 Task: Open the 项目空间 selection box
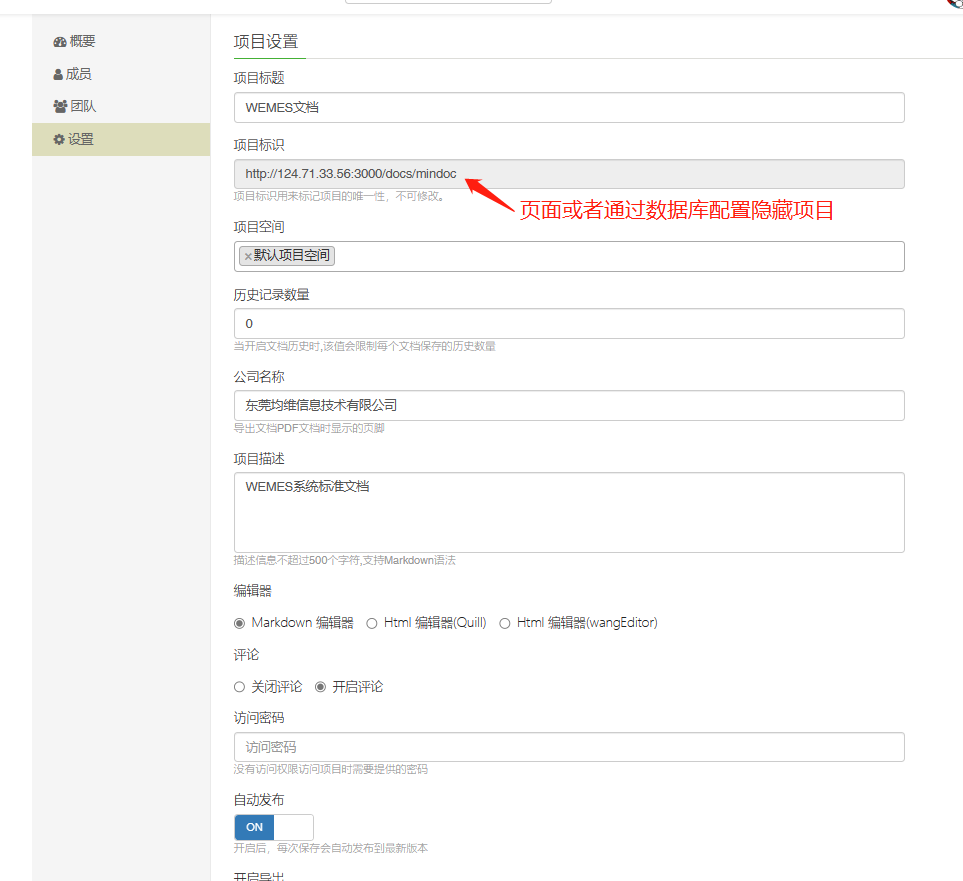(x=620, y=256)
